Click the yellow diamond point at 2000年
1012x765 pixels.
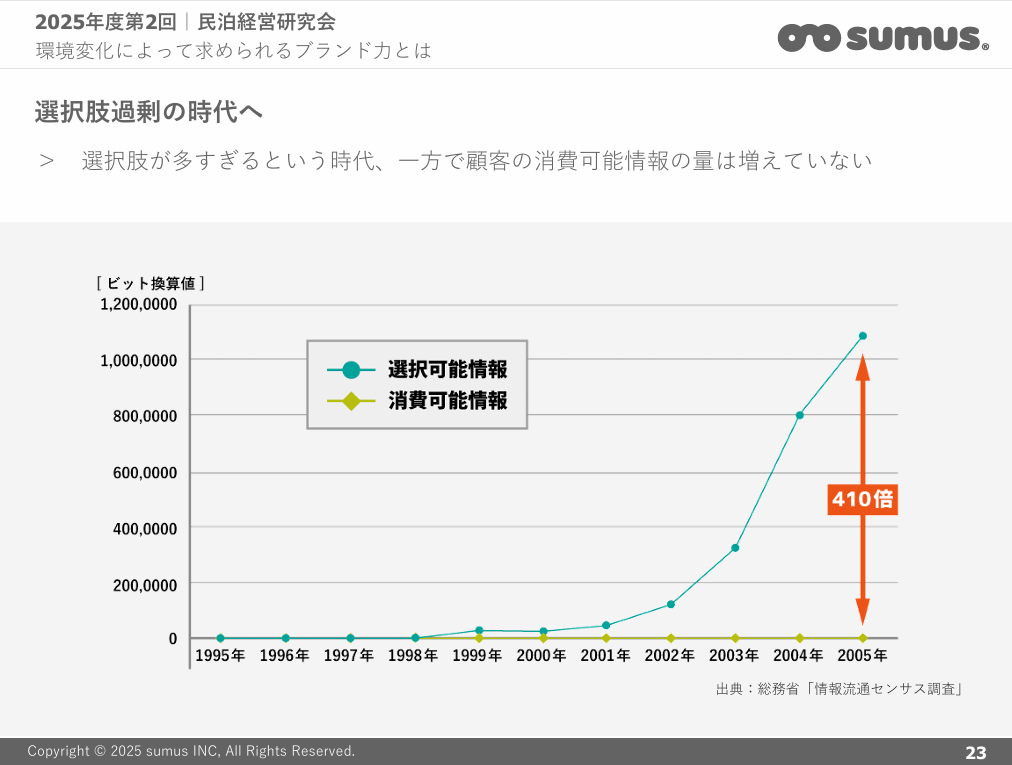tap(543, 638)
